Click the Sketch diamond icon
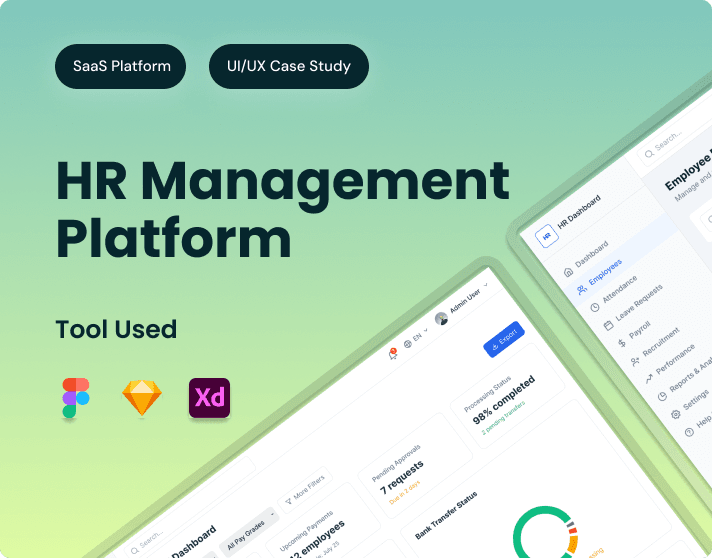The height and width of the screenshot is (558, 712). click(x=142, y=398)
